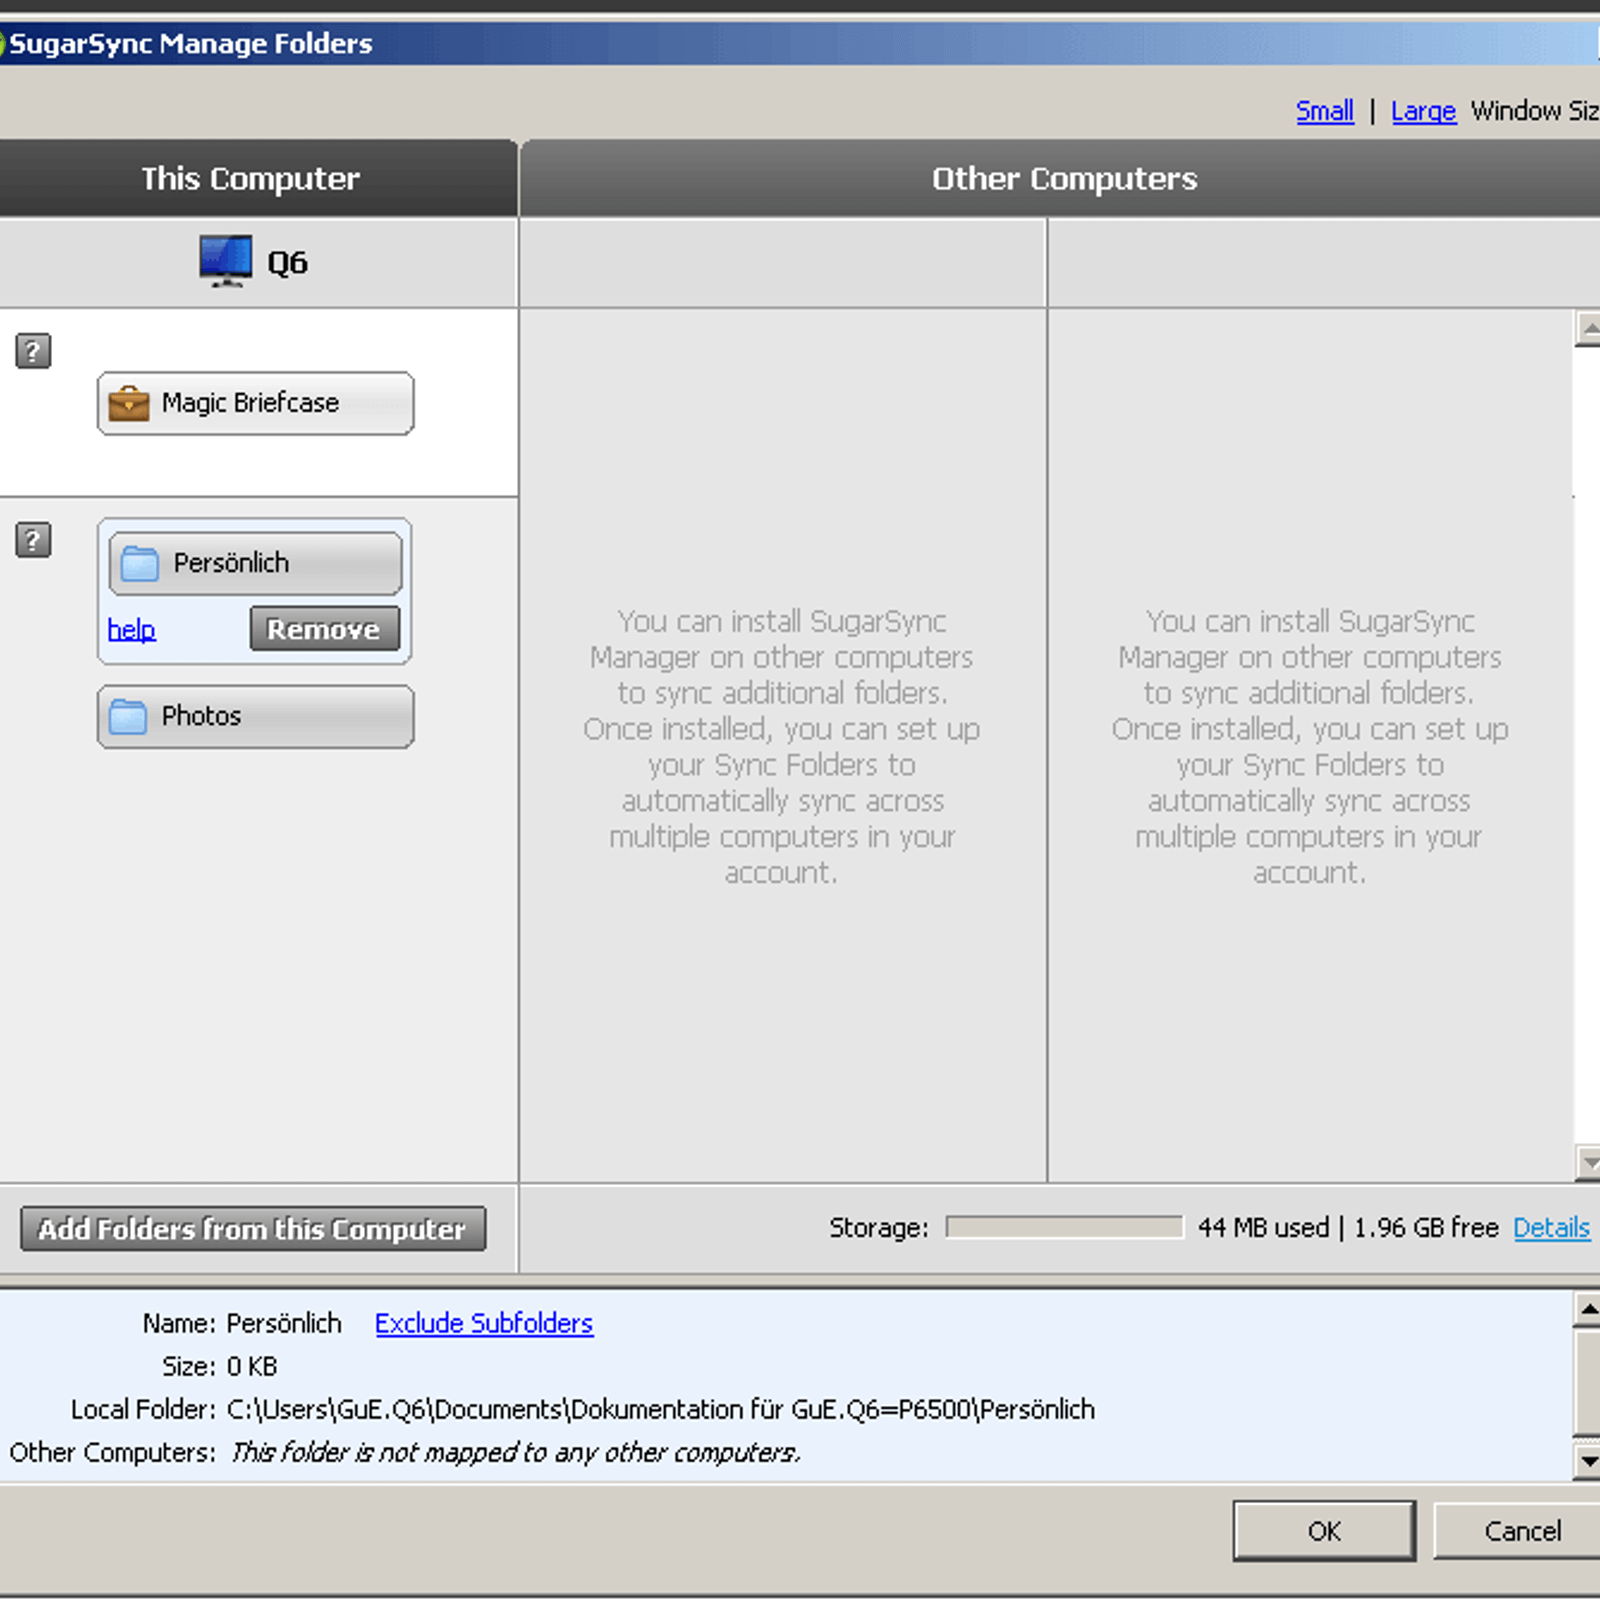The image size is (1600, 1600).
Task: Switch window size to Small
Action: [x=1325, y=110]
